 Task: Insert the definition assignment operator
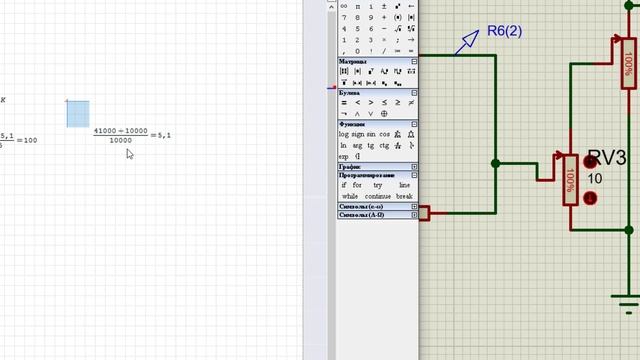tap(398, 51)
